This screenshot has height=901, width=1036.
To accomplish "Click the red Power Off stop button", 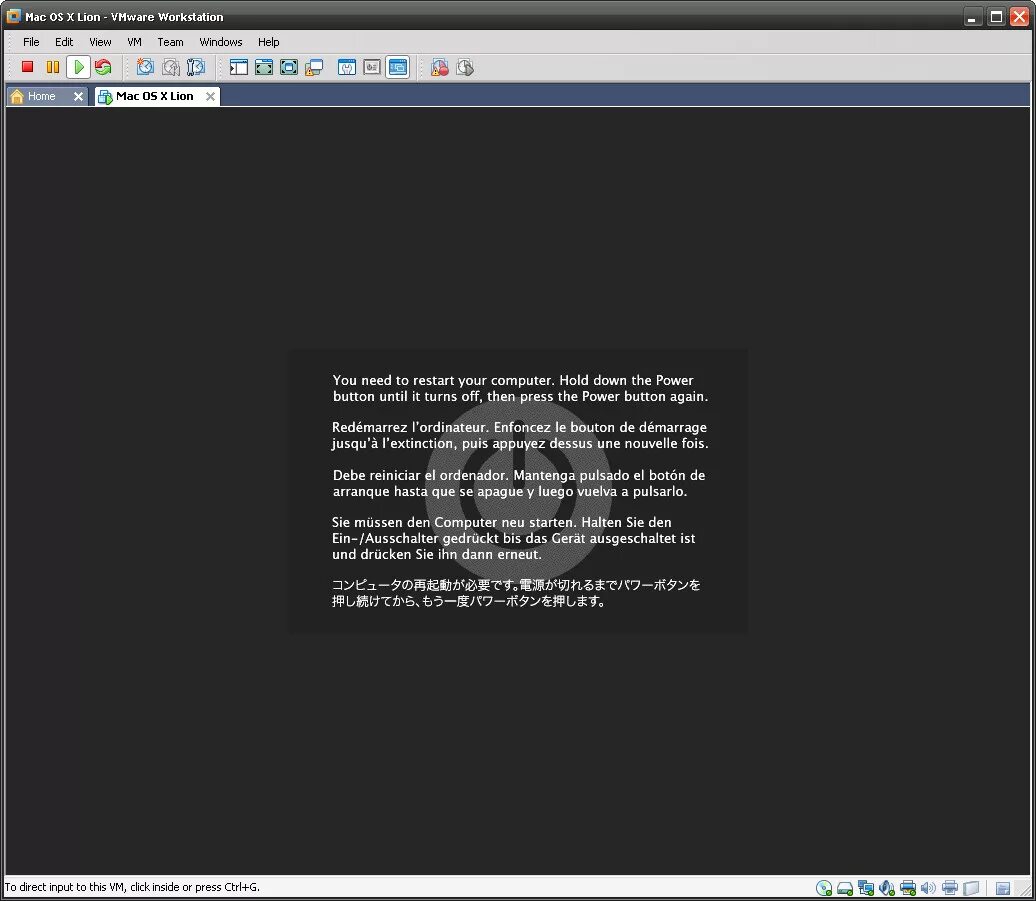I will click(x=27, y=67).
